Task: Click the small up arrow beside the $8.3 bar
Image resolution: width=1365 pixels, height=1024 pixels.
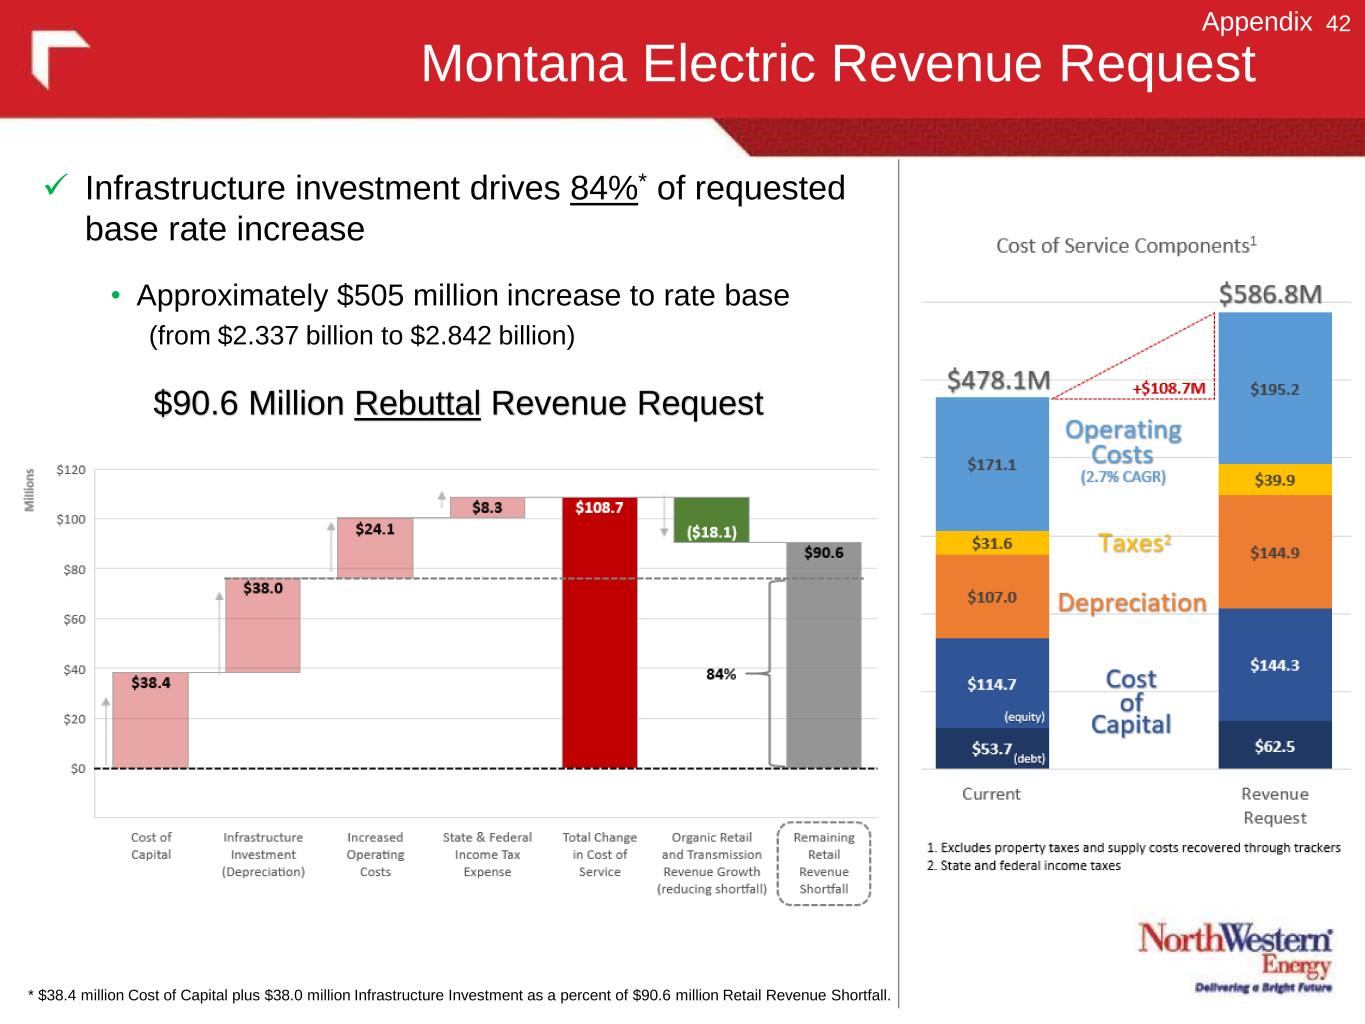Action: tap(441, 499)
